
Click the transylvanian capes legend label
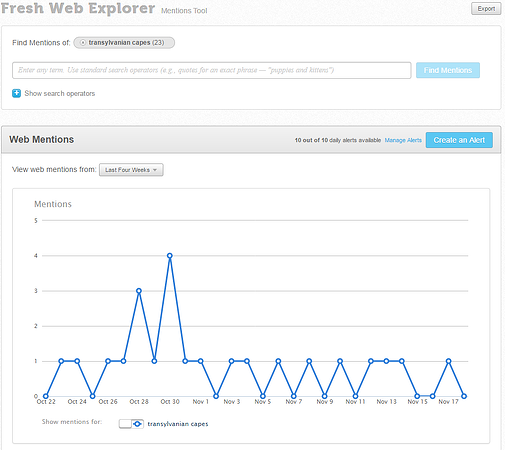point(178,424)
